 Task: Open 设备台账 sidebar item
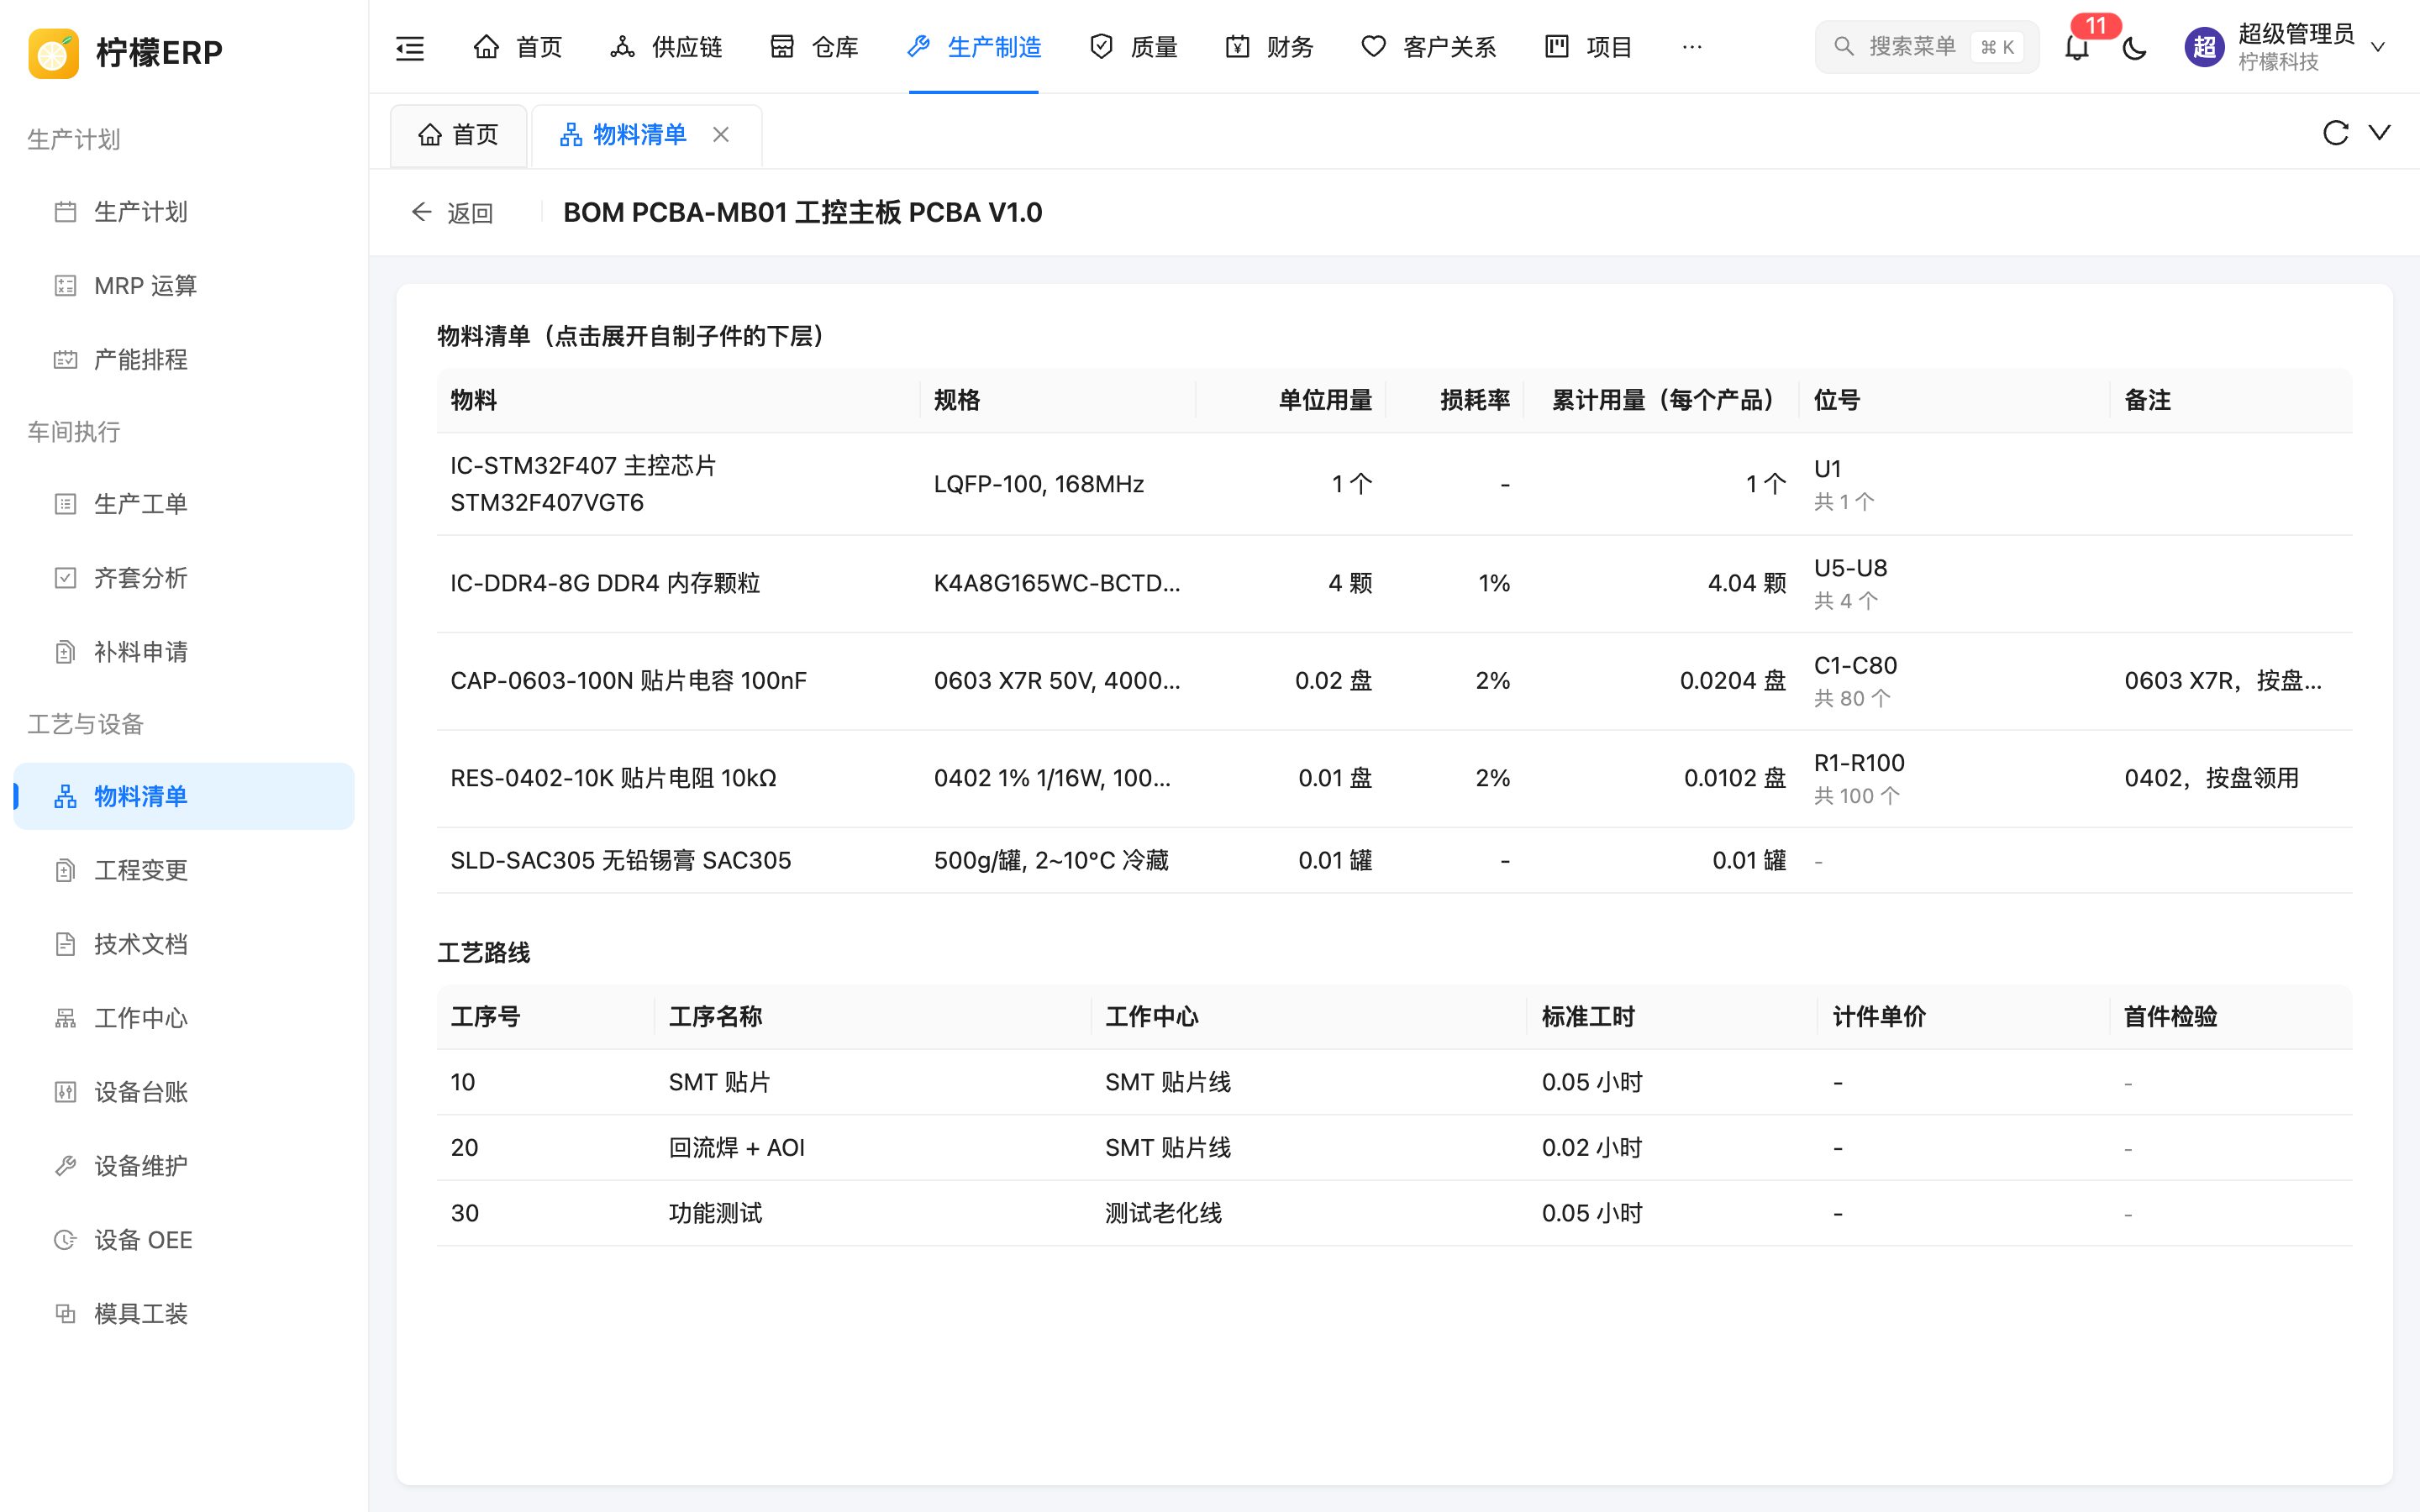(184, 1092)
